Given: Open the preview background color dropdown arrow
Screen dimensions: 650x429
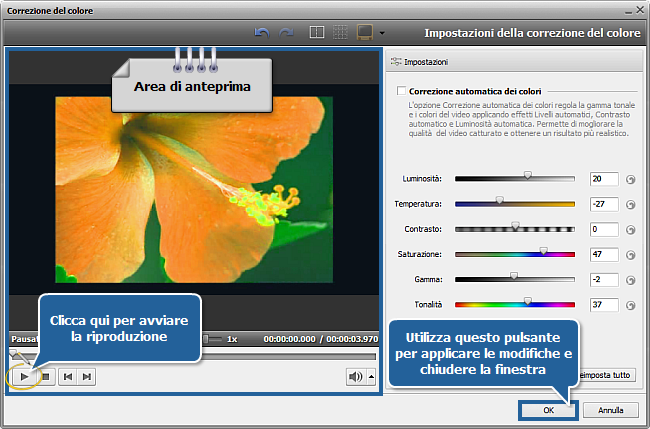Looking at the screenshot, I should [382, 34].
